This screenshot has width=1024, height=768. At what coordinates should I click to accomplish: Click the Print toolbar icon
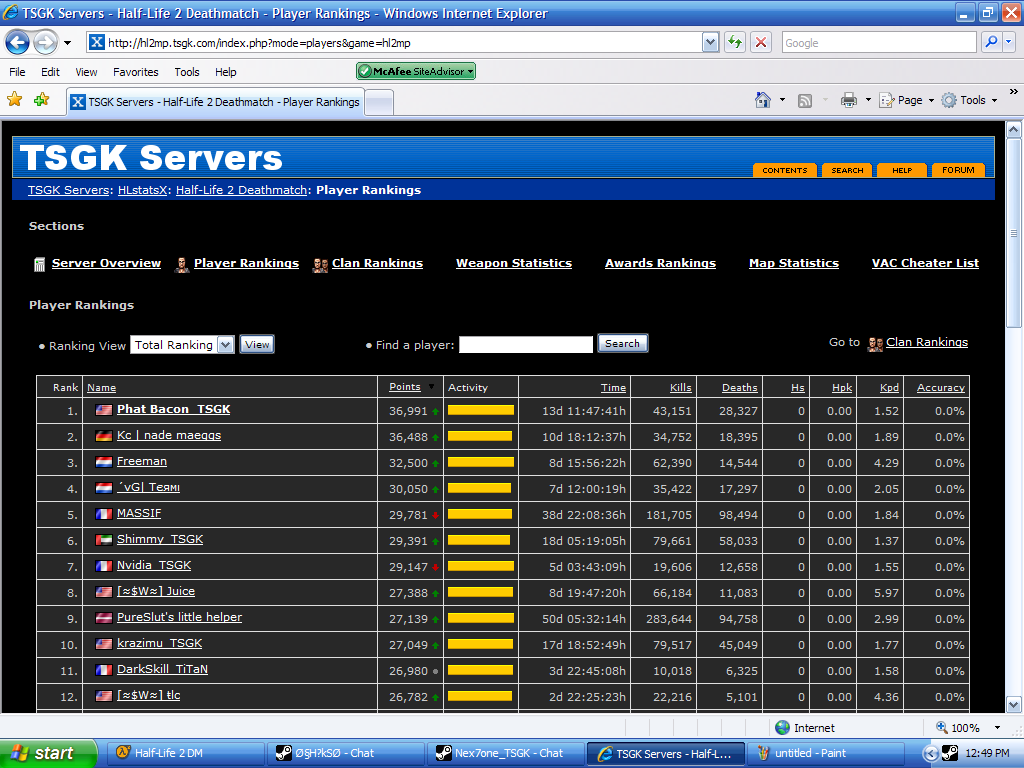tap(849, 100)
